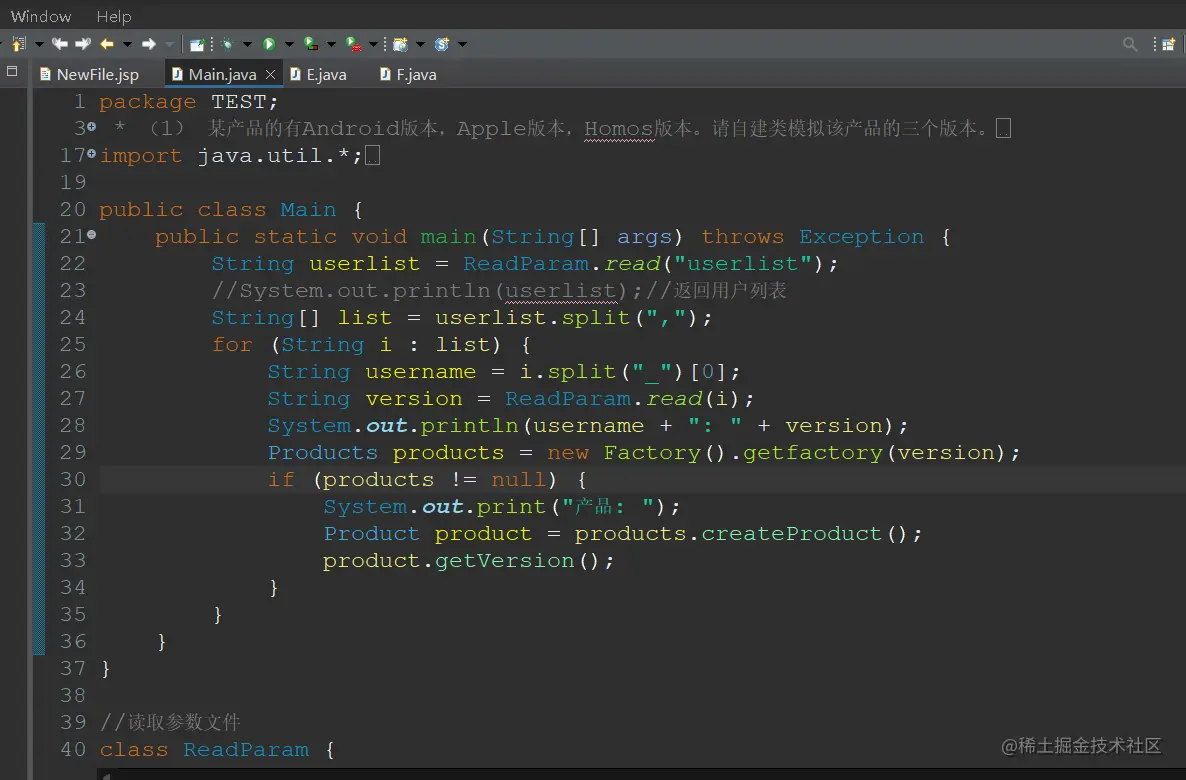The image size is (1186, 780).
Task: Click the minimize view icon beside tabs
Action: [11, 71]
